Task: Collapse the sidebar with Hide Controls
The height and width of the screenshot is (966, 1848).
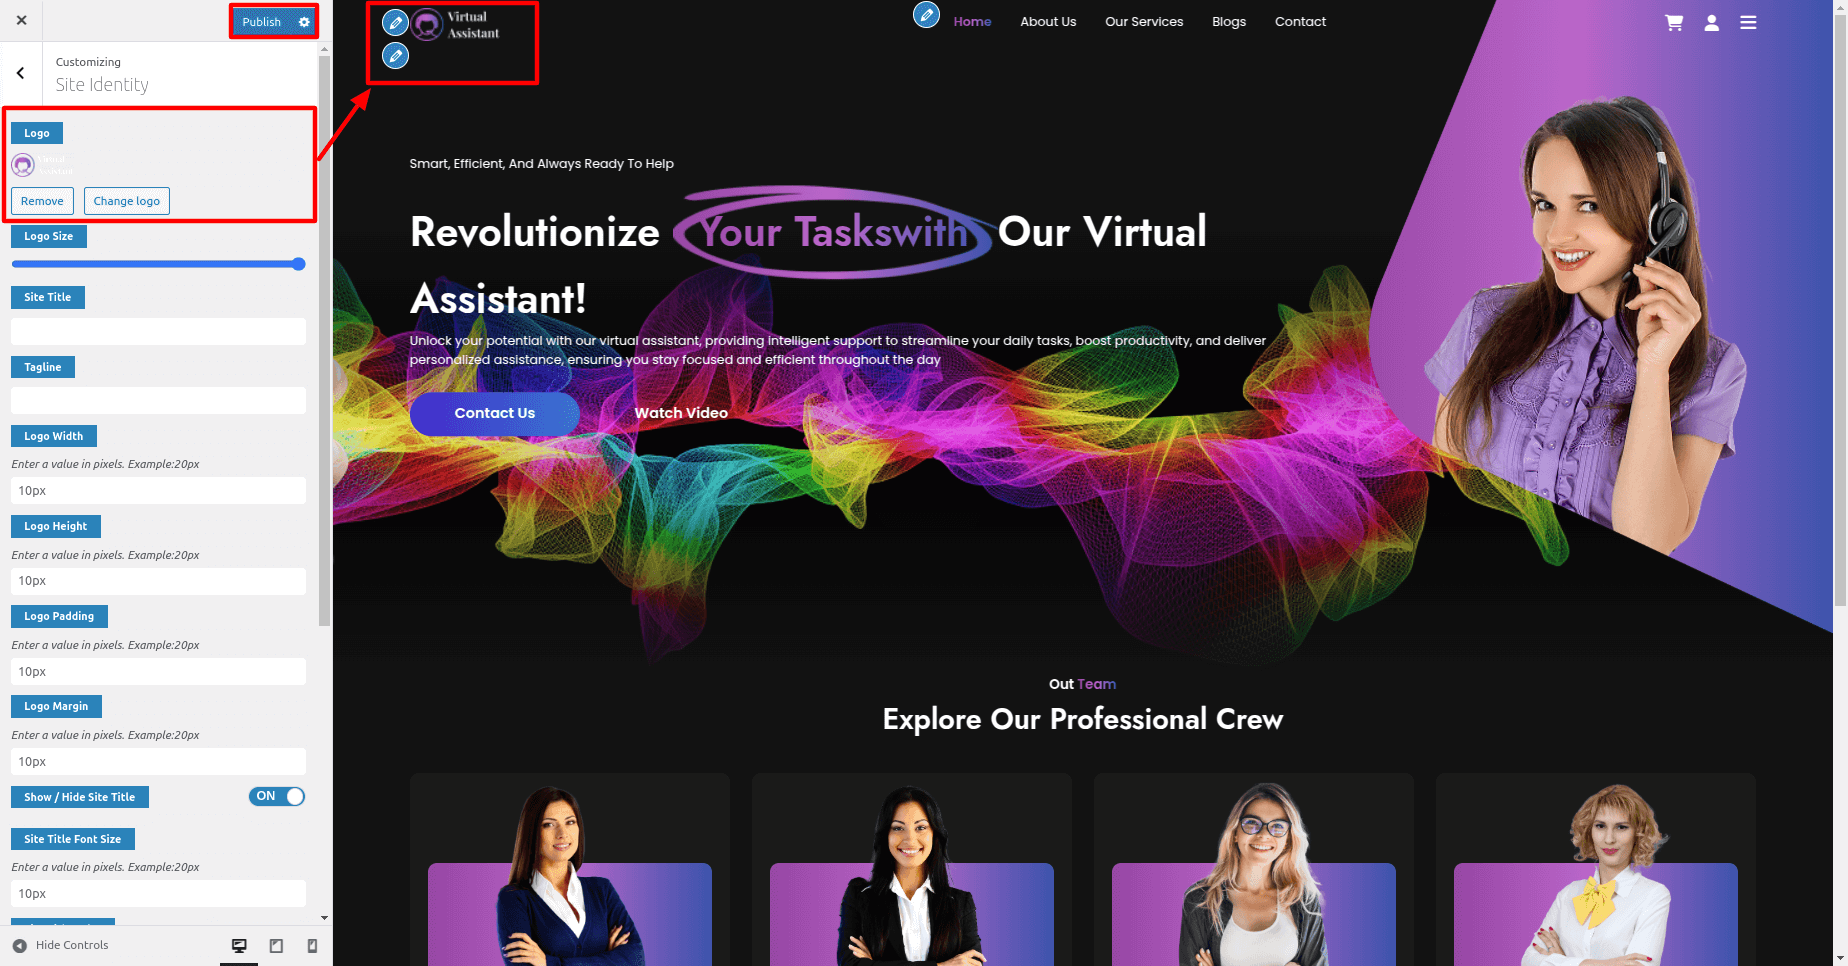Action: [61, 946]
